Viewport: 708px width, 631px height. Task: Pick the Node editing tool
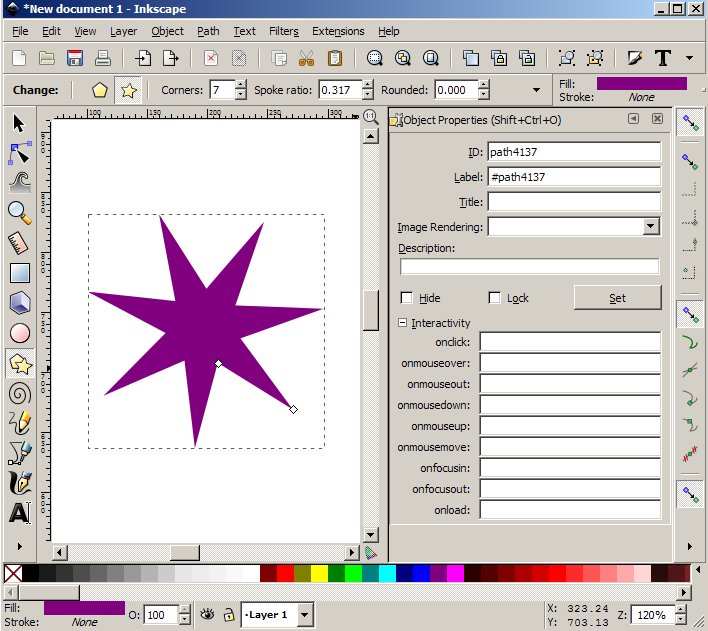coord(19,152)
